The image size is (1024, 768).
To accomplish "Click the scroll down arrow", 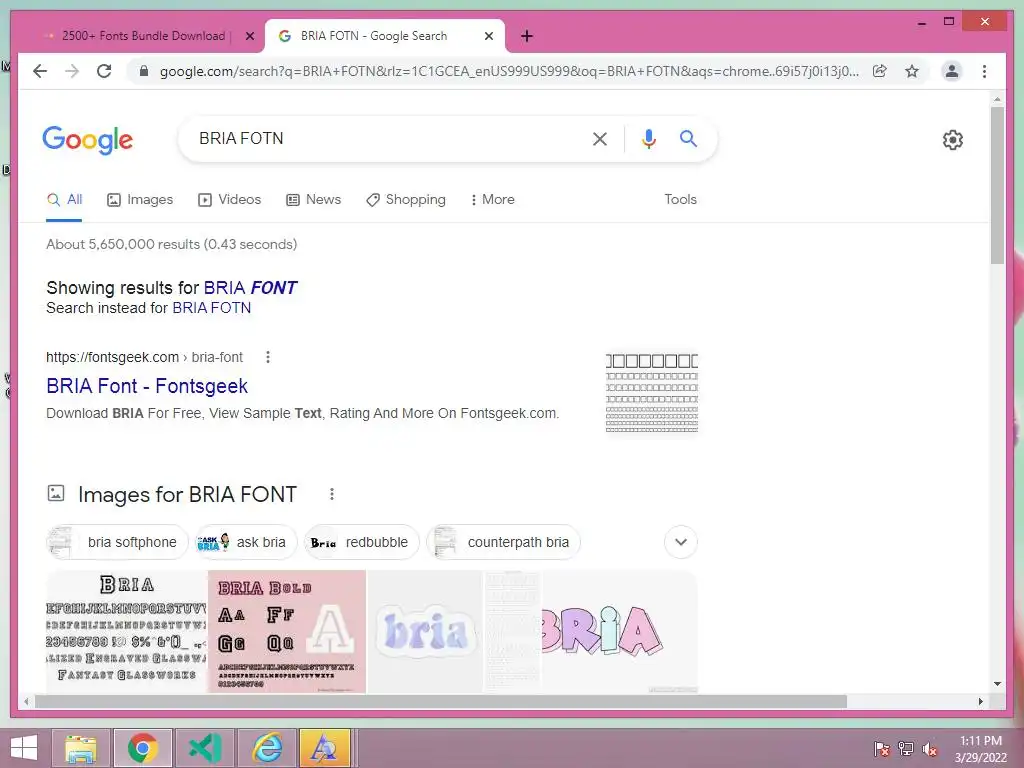I will pos(997,684).
